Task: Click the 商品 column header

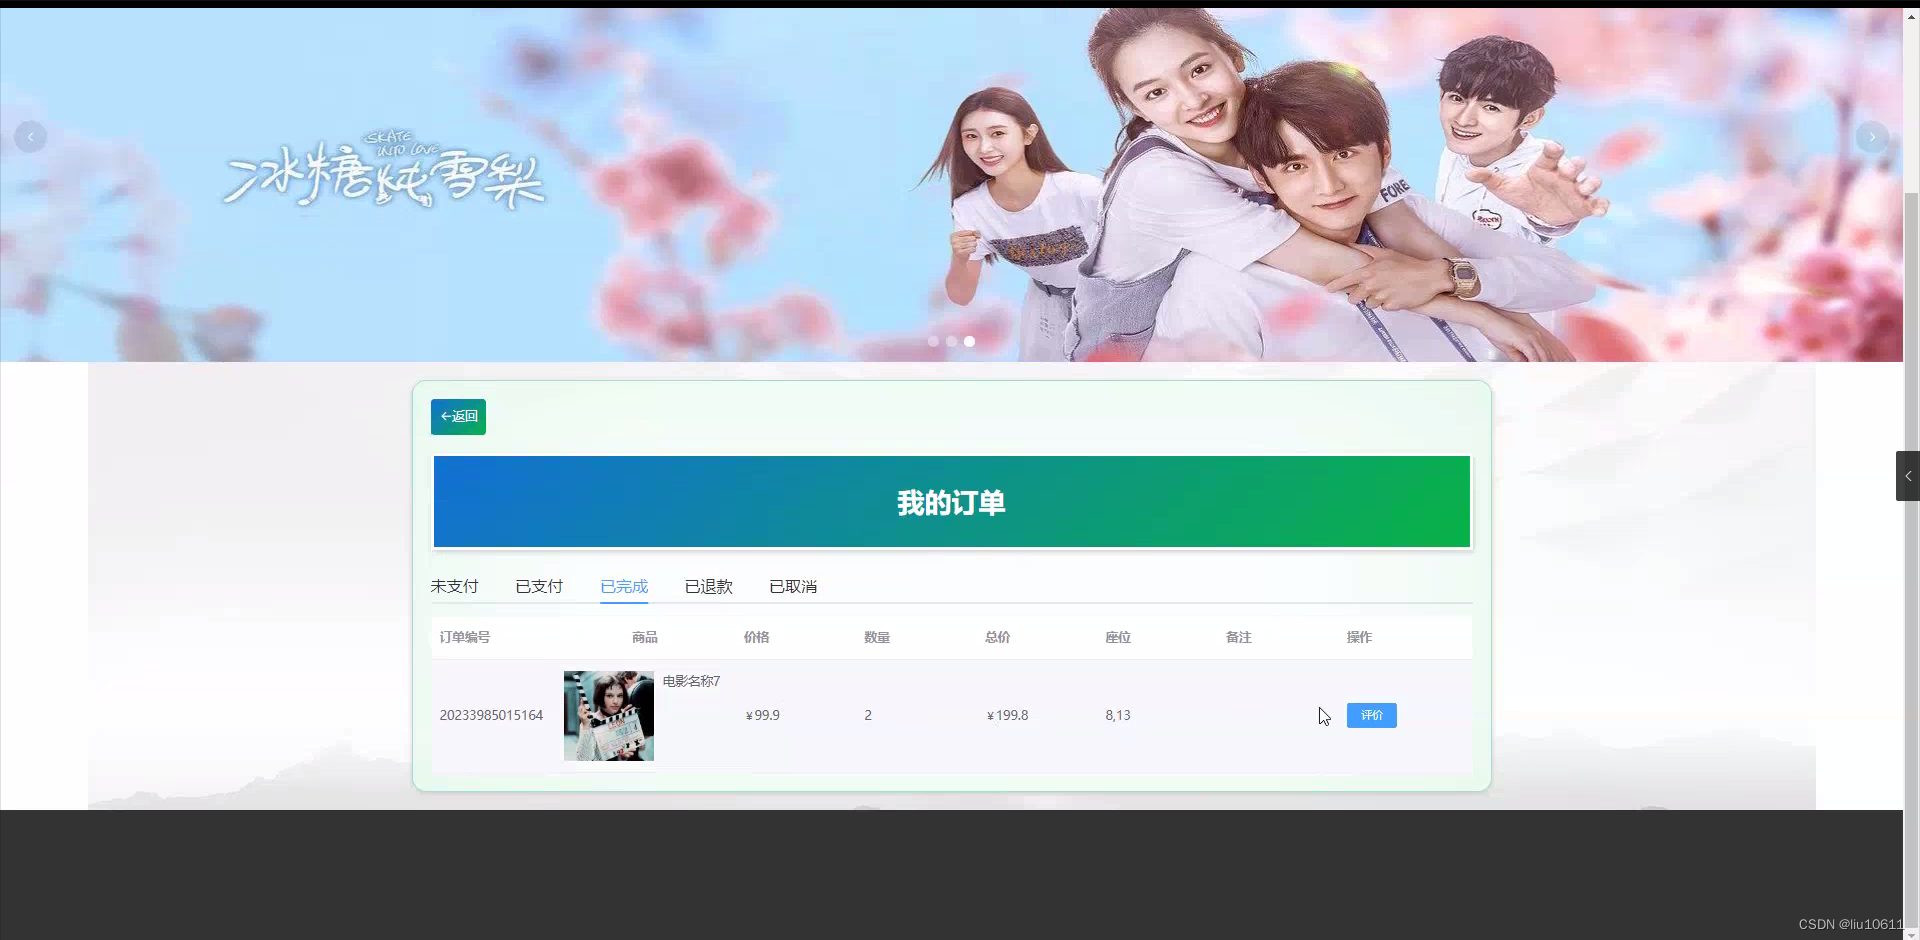Action: pos(645,637)
